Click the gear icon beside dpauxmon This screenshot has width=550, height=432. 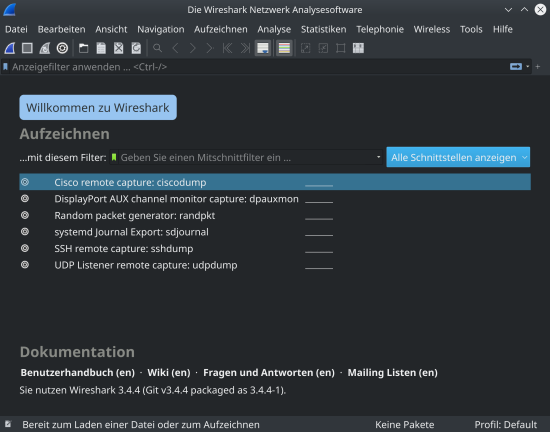(x=25, y=198)
